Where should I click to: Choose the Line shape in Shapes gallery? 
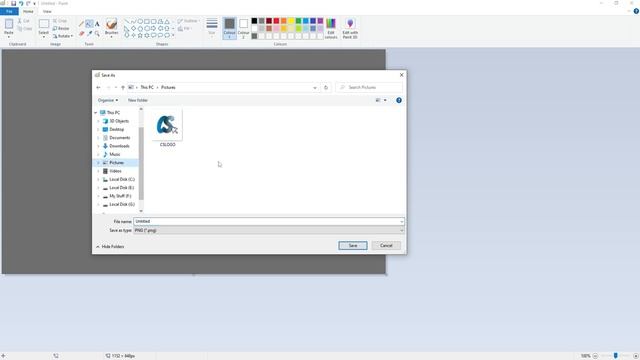(x=127, y=21)
